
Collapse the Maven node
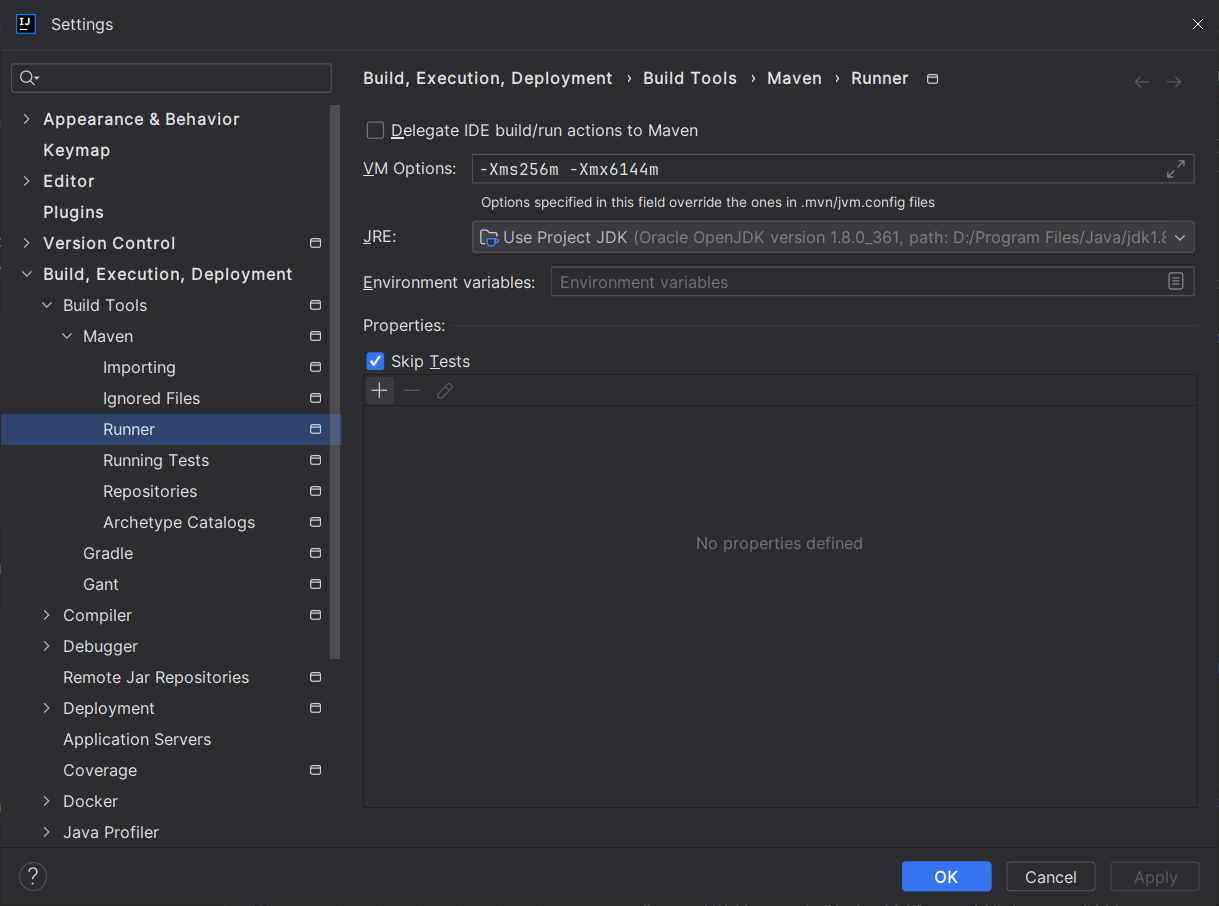click(67, 336)
